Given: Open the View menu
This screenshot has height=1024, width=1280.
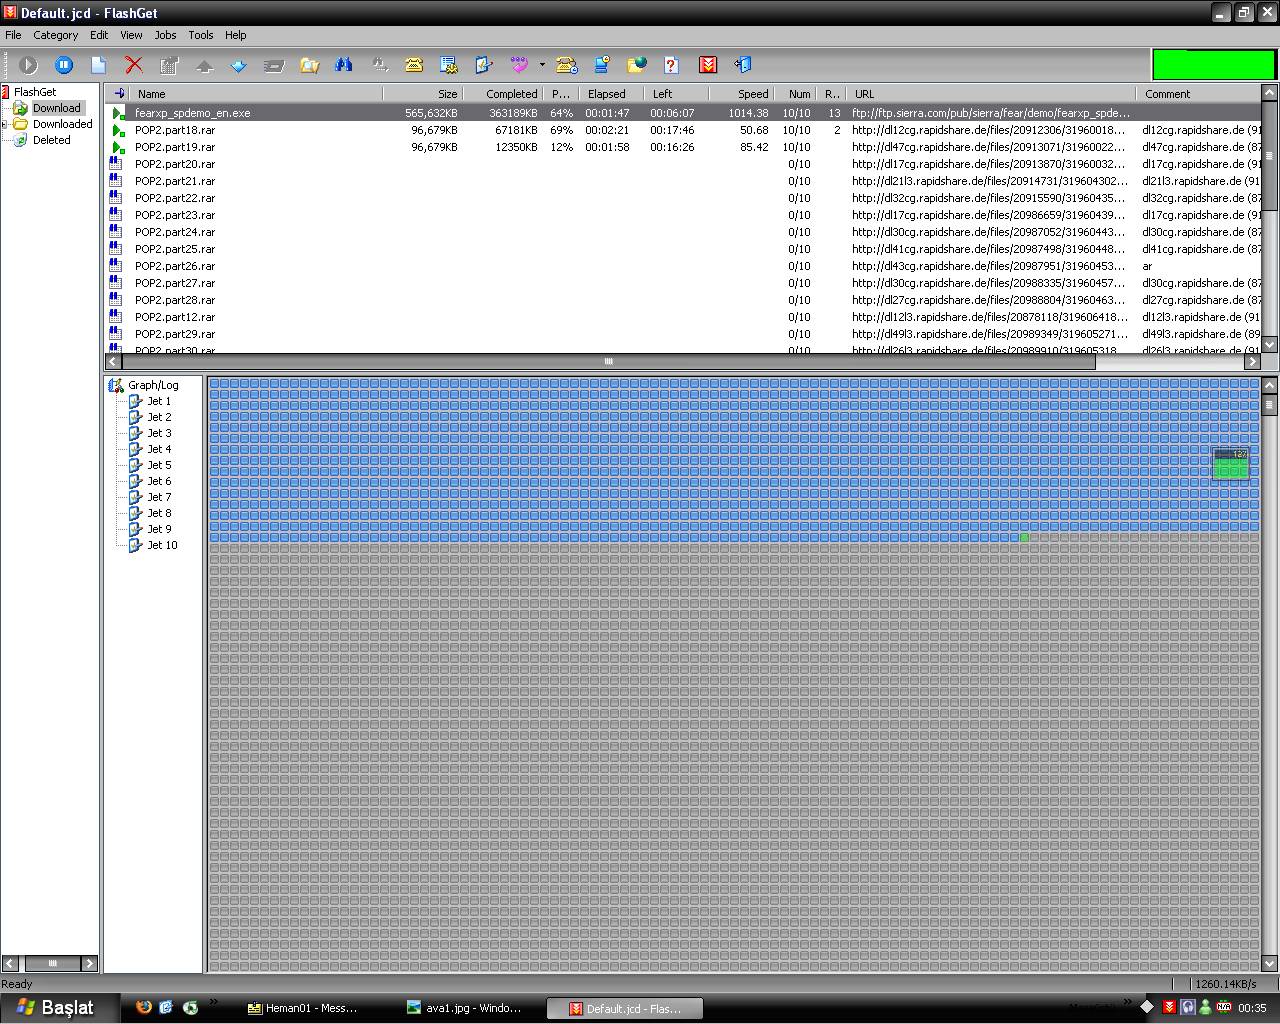Looking at the screenshot, I should 131,35.
